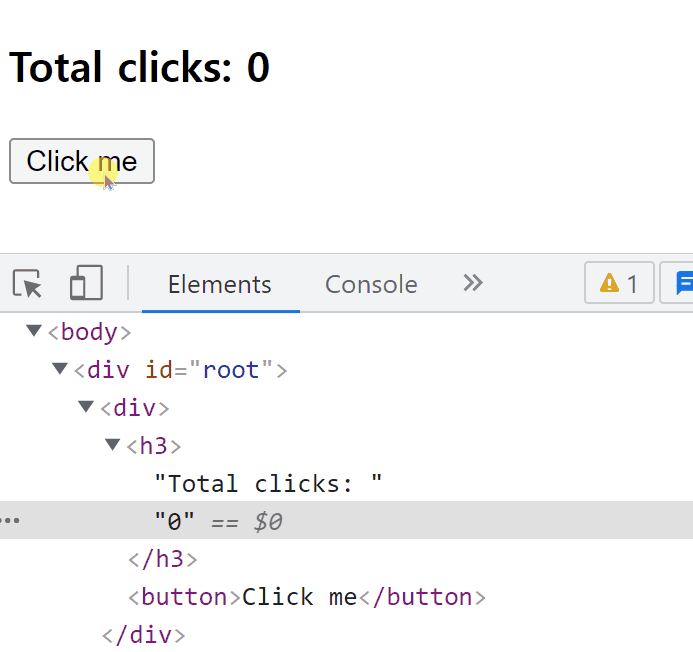Image resolution: width=693 pixels, height=652 pixels.
Task: Collapse the body element node
Action: 34,330
